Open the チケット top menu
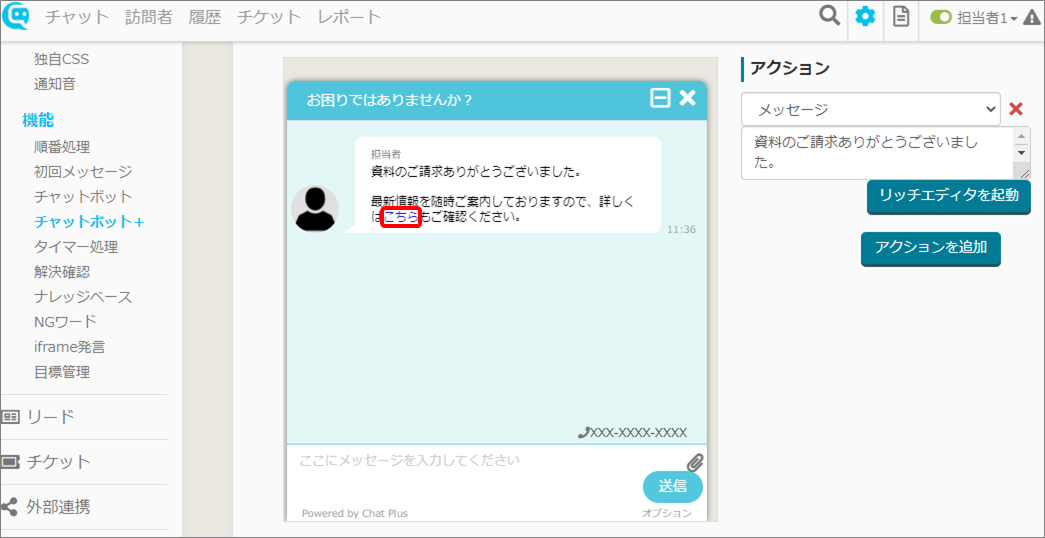 point(269,17)
